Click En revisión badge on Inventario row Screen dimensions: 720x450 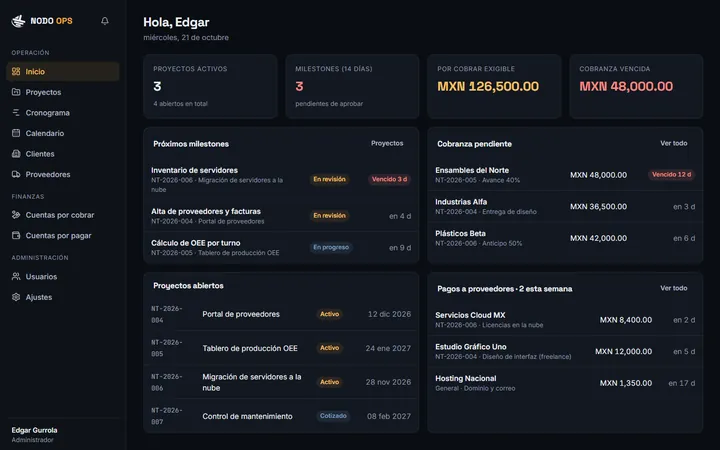coord(329,179)
